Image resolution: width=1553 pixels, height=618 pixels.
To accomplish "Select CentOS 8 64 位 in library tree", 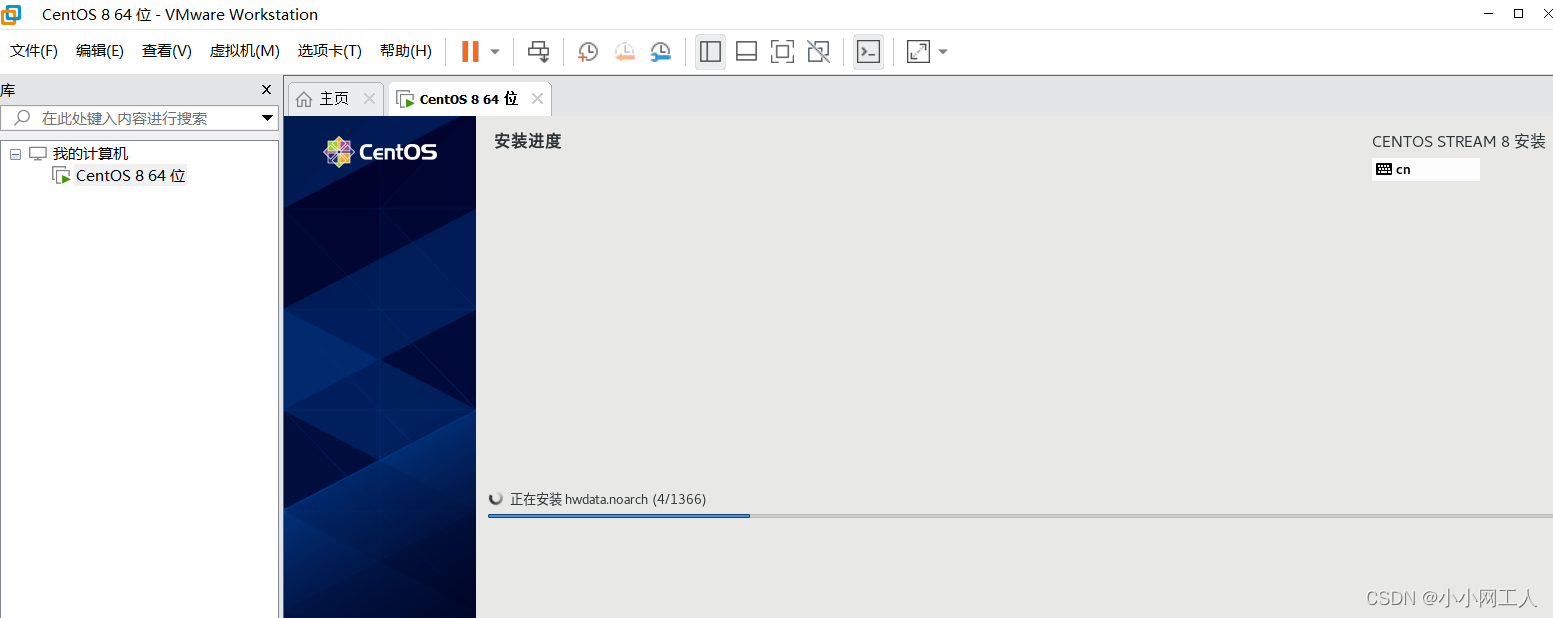I will point(131,176).
